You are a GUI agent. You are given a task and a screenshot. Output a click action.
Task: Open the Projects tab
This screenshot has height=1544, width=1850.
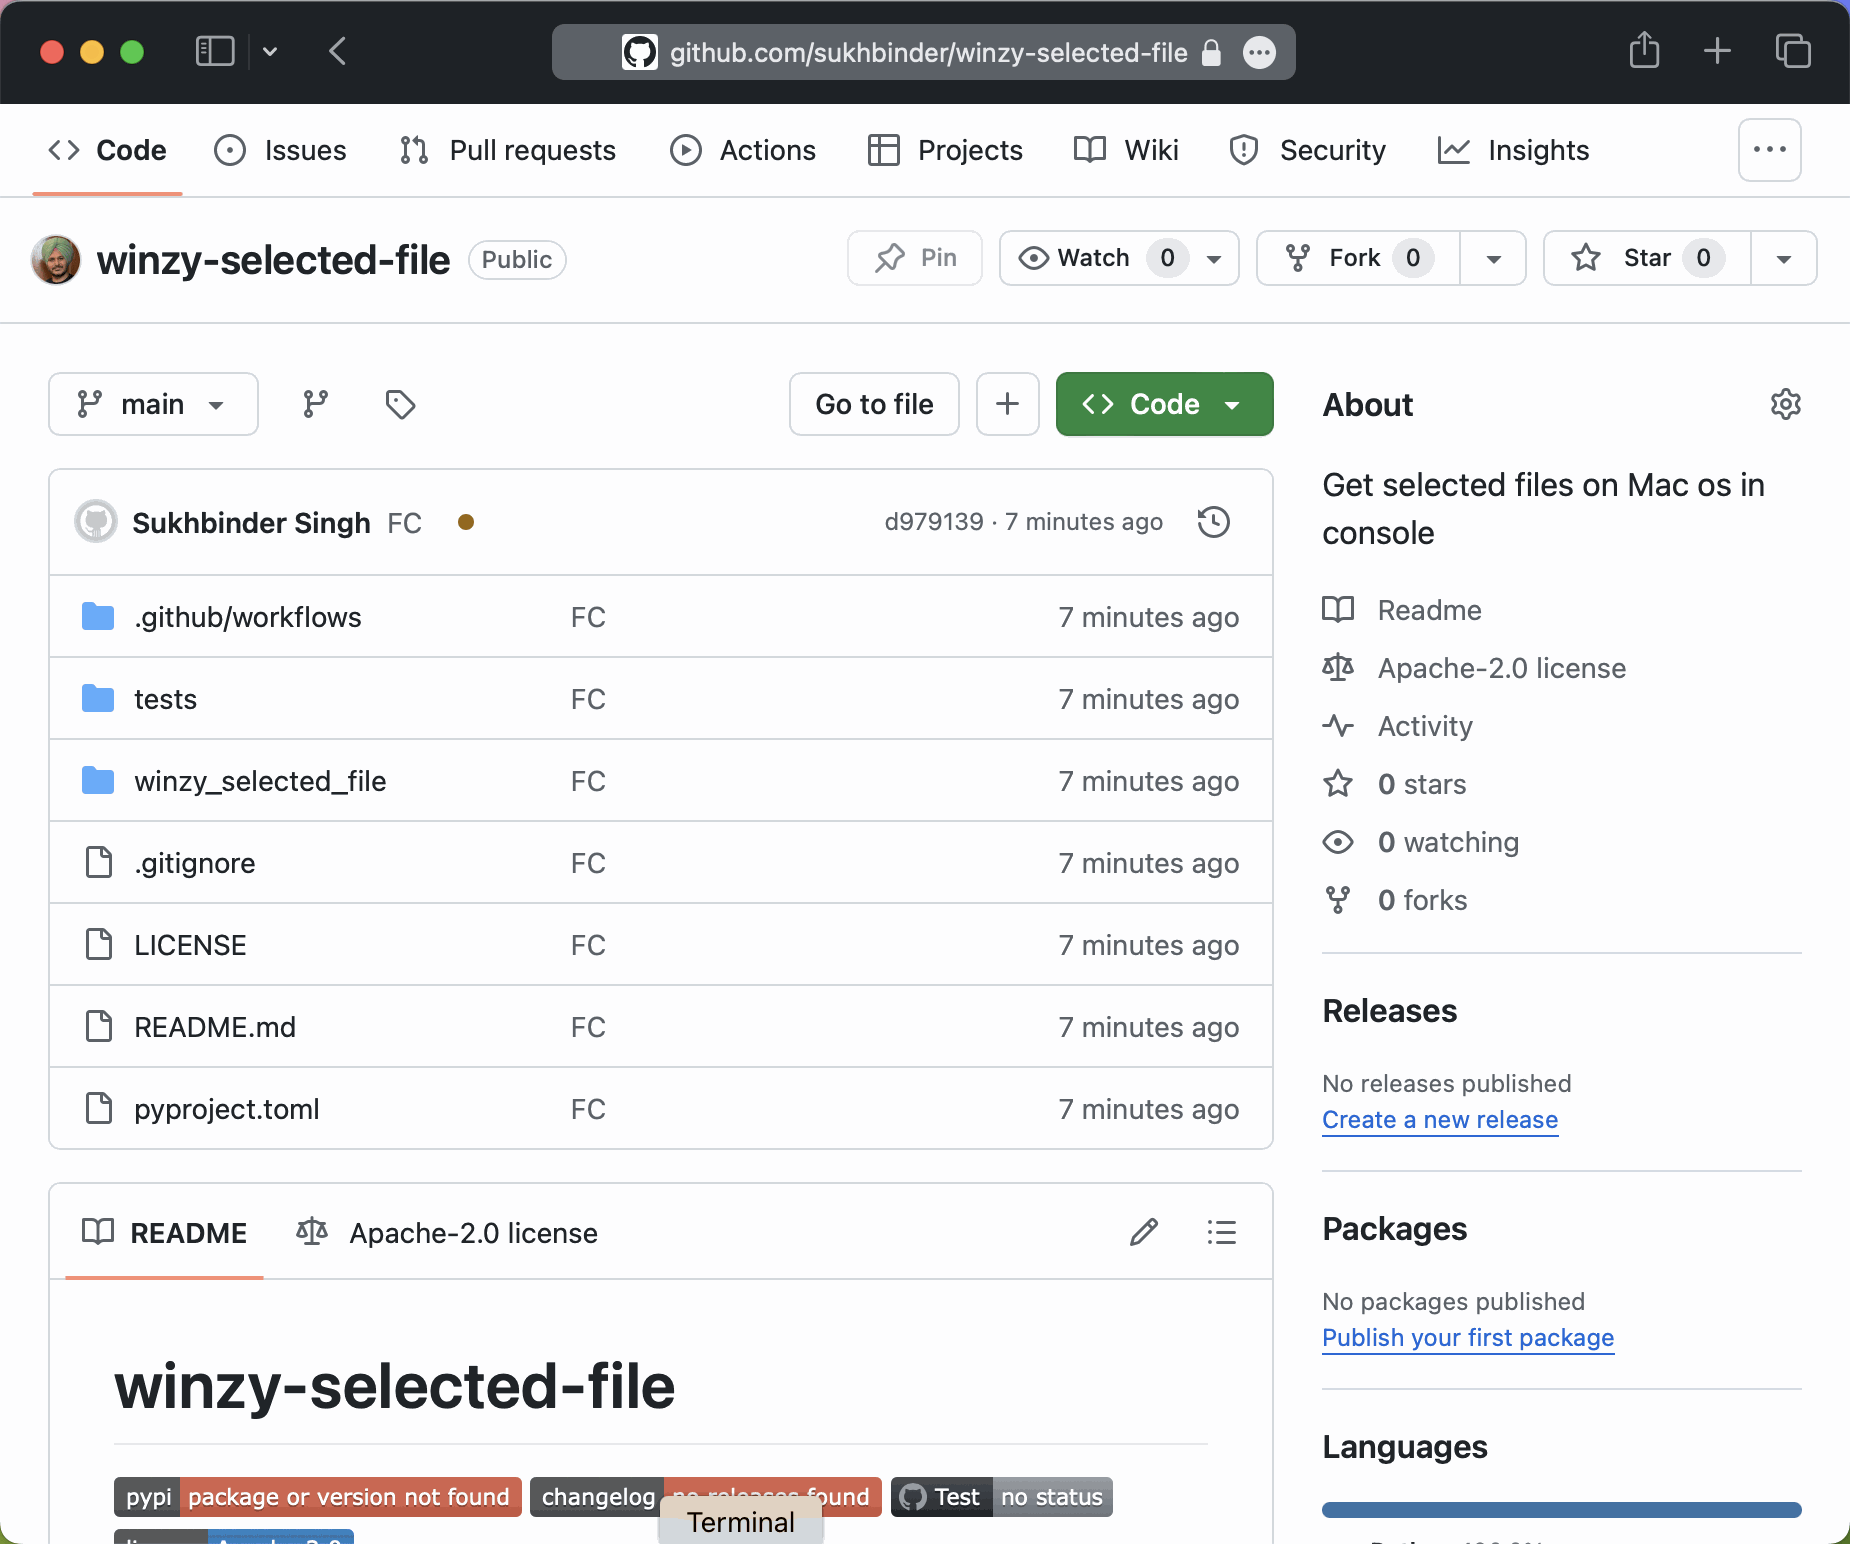(945, 150)
